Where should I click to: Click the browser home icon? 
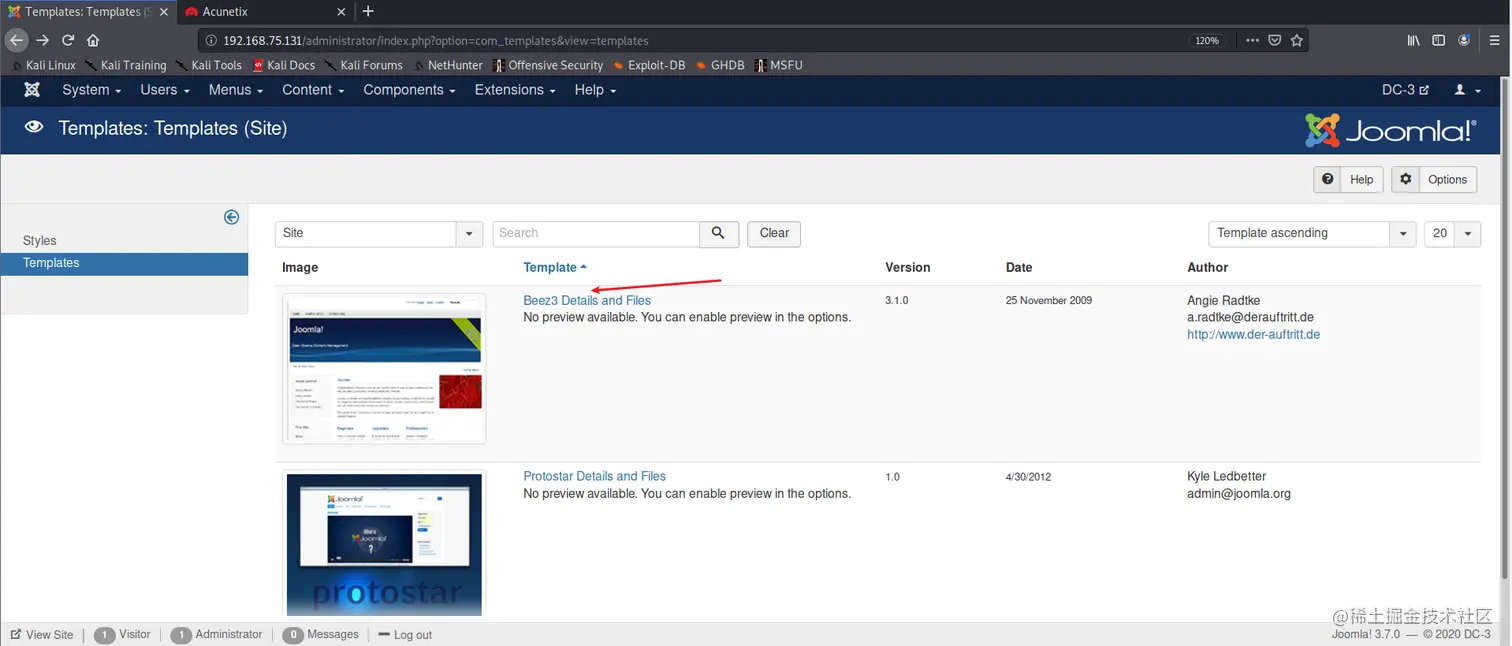point(93,41)
